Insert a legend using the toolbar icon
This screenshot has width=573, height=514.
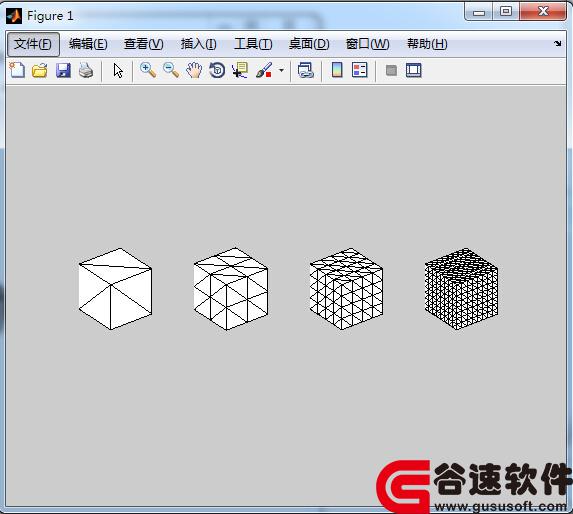click(360, 70)
